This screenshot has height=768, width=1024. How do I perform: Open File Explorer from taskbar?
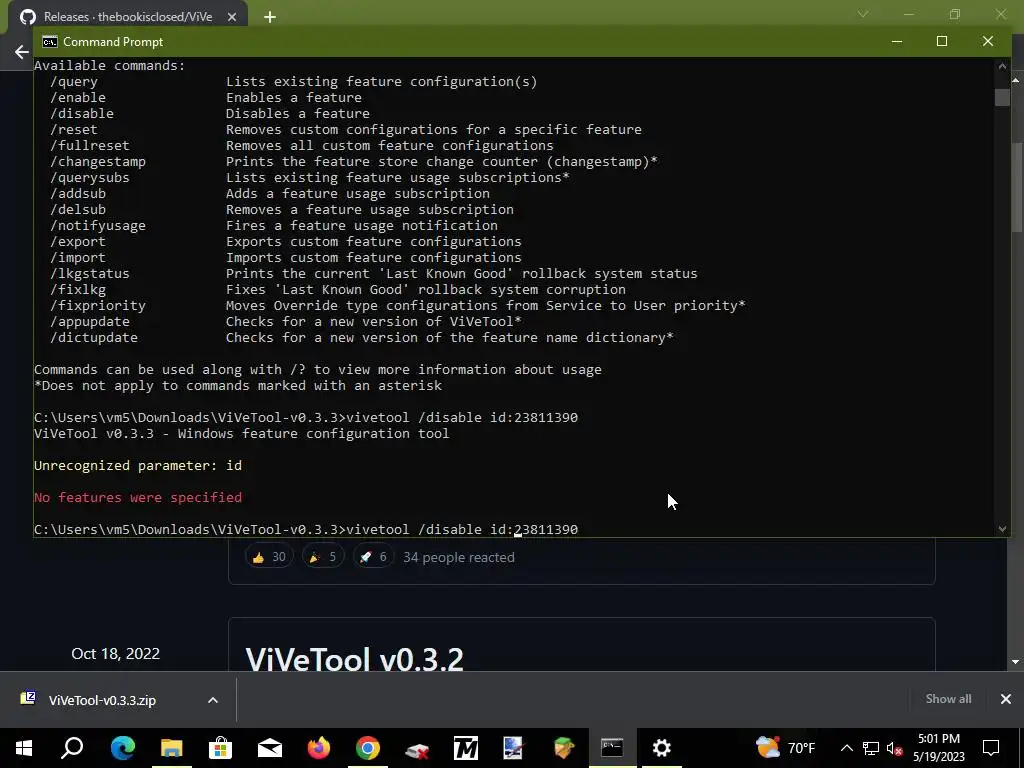(x=172, y=748)
